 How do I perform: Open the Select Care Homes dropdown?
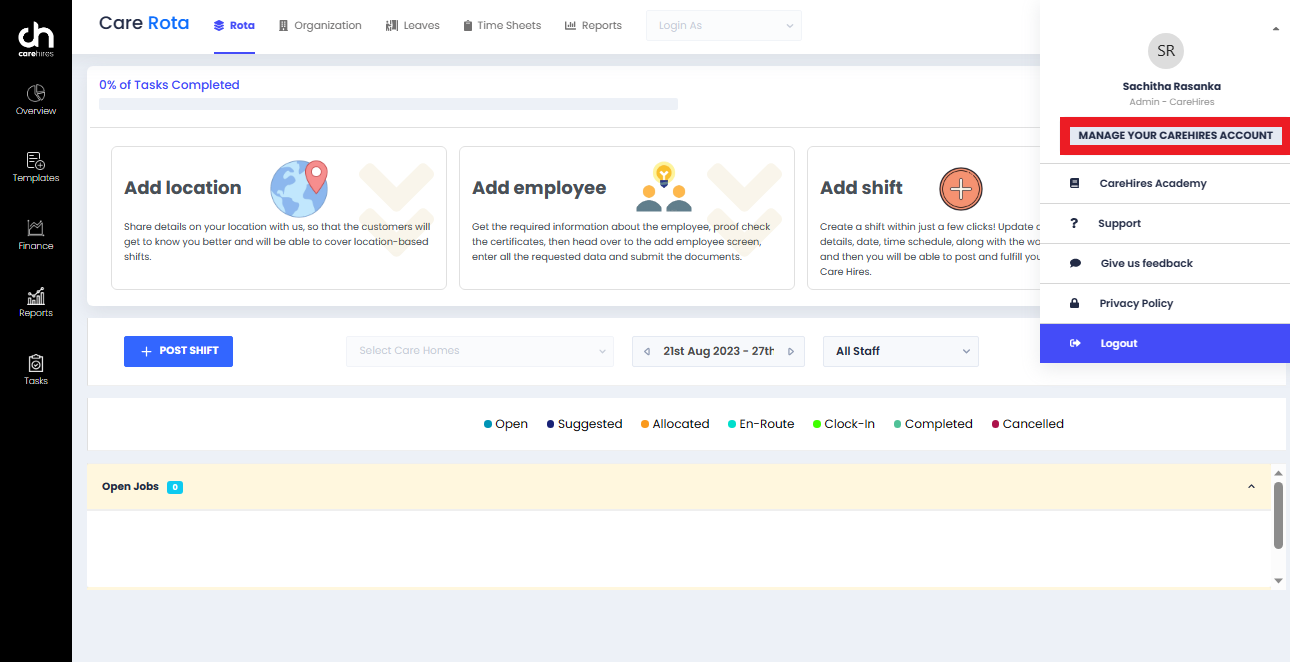click(479, 351)
